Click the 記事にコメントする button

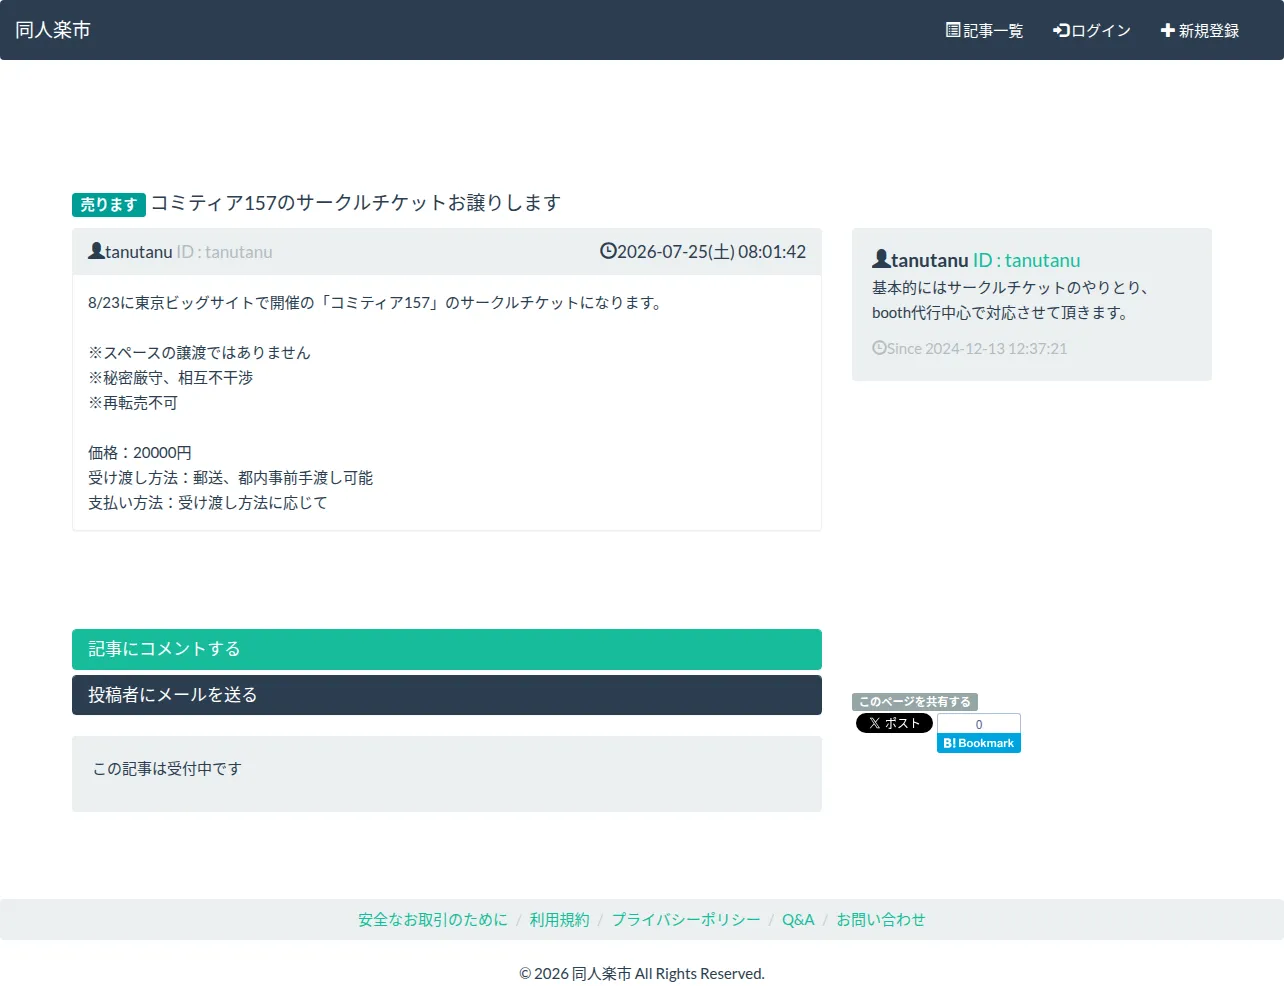tap(447, 649)
